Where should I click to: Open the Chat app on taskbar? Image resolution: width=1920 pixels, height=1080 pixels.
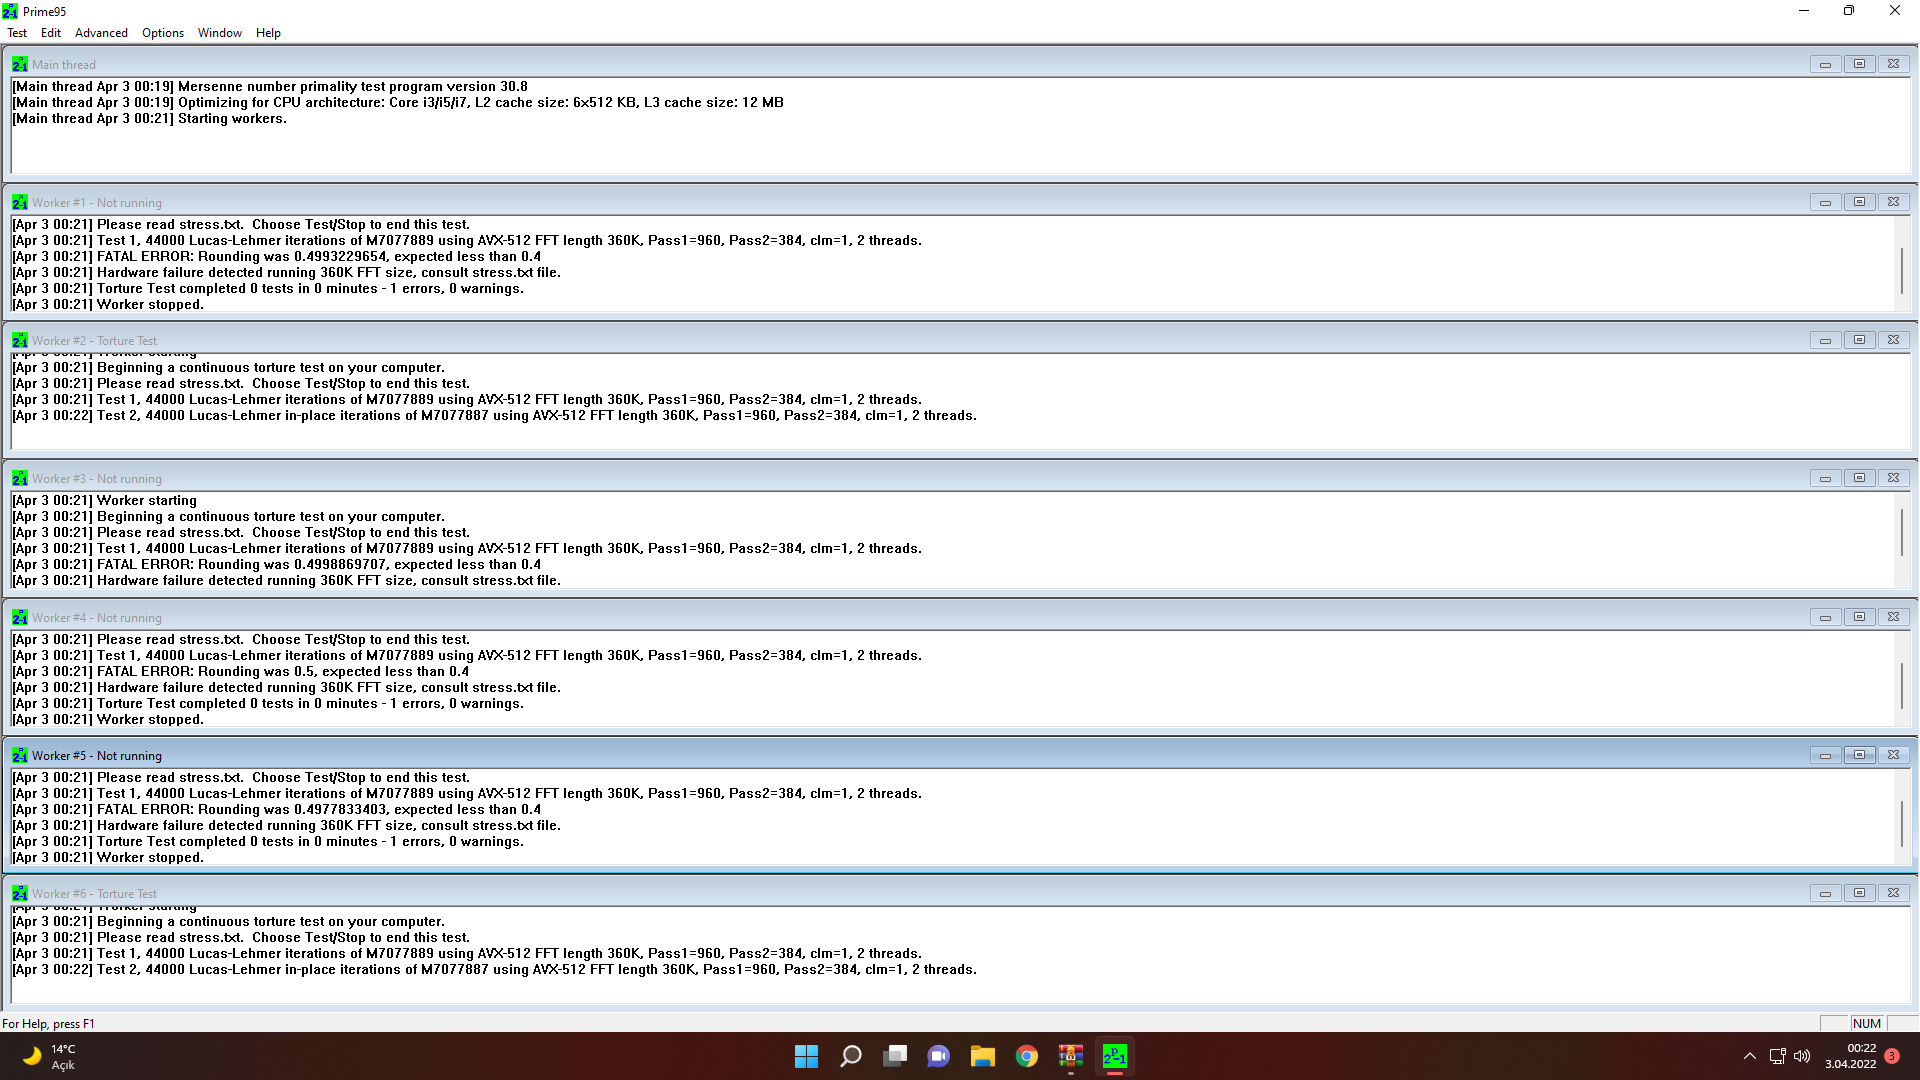pos(938,1056)
